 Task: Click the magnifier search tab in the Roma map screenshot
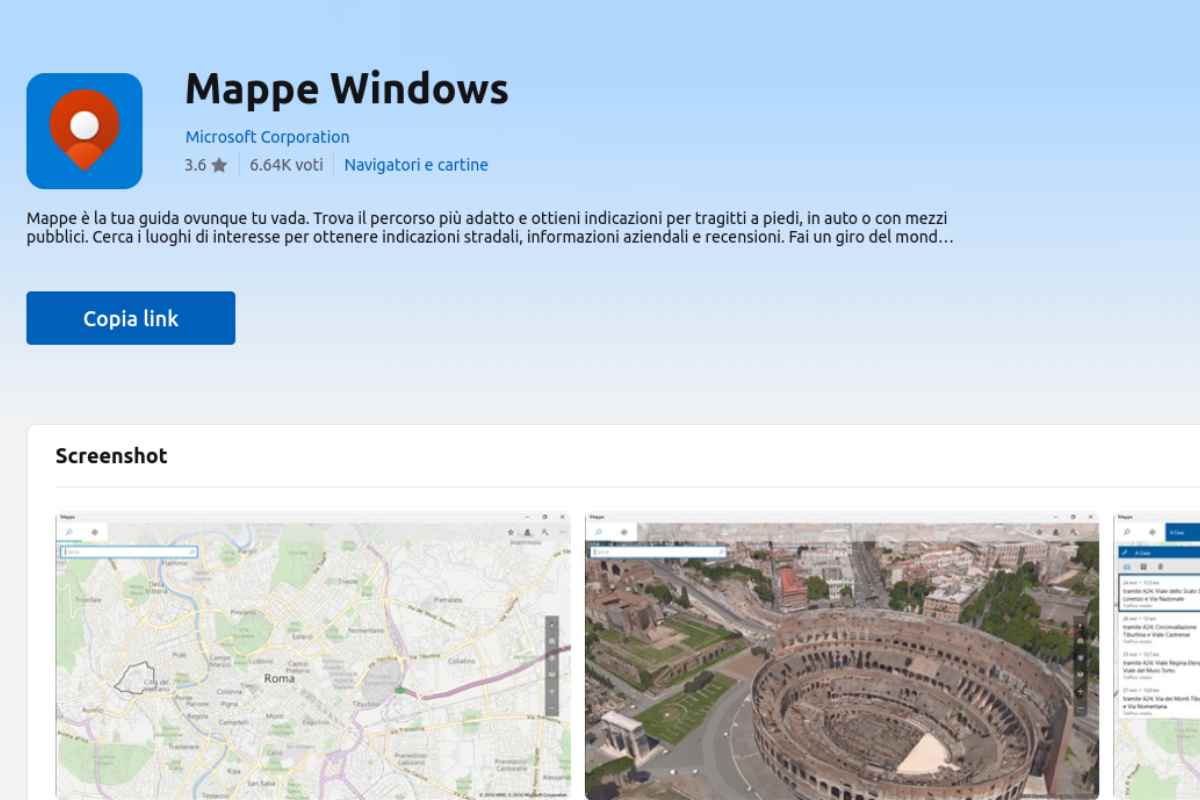[x=68, y=532]
